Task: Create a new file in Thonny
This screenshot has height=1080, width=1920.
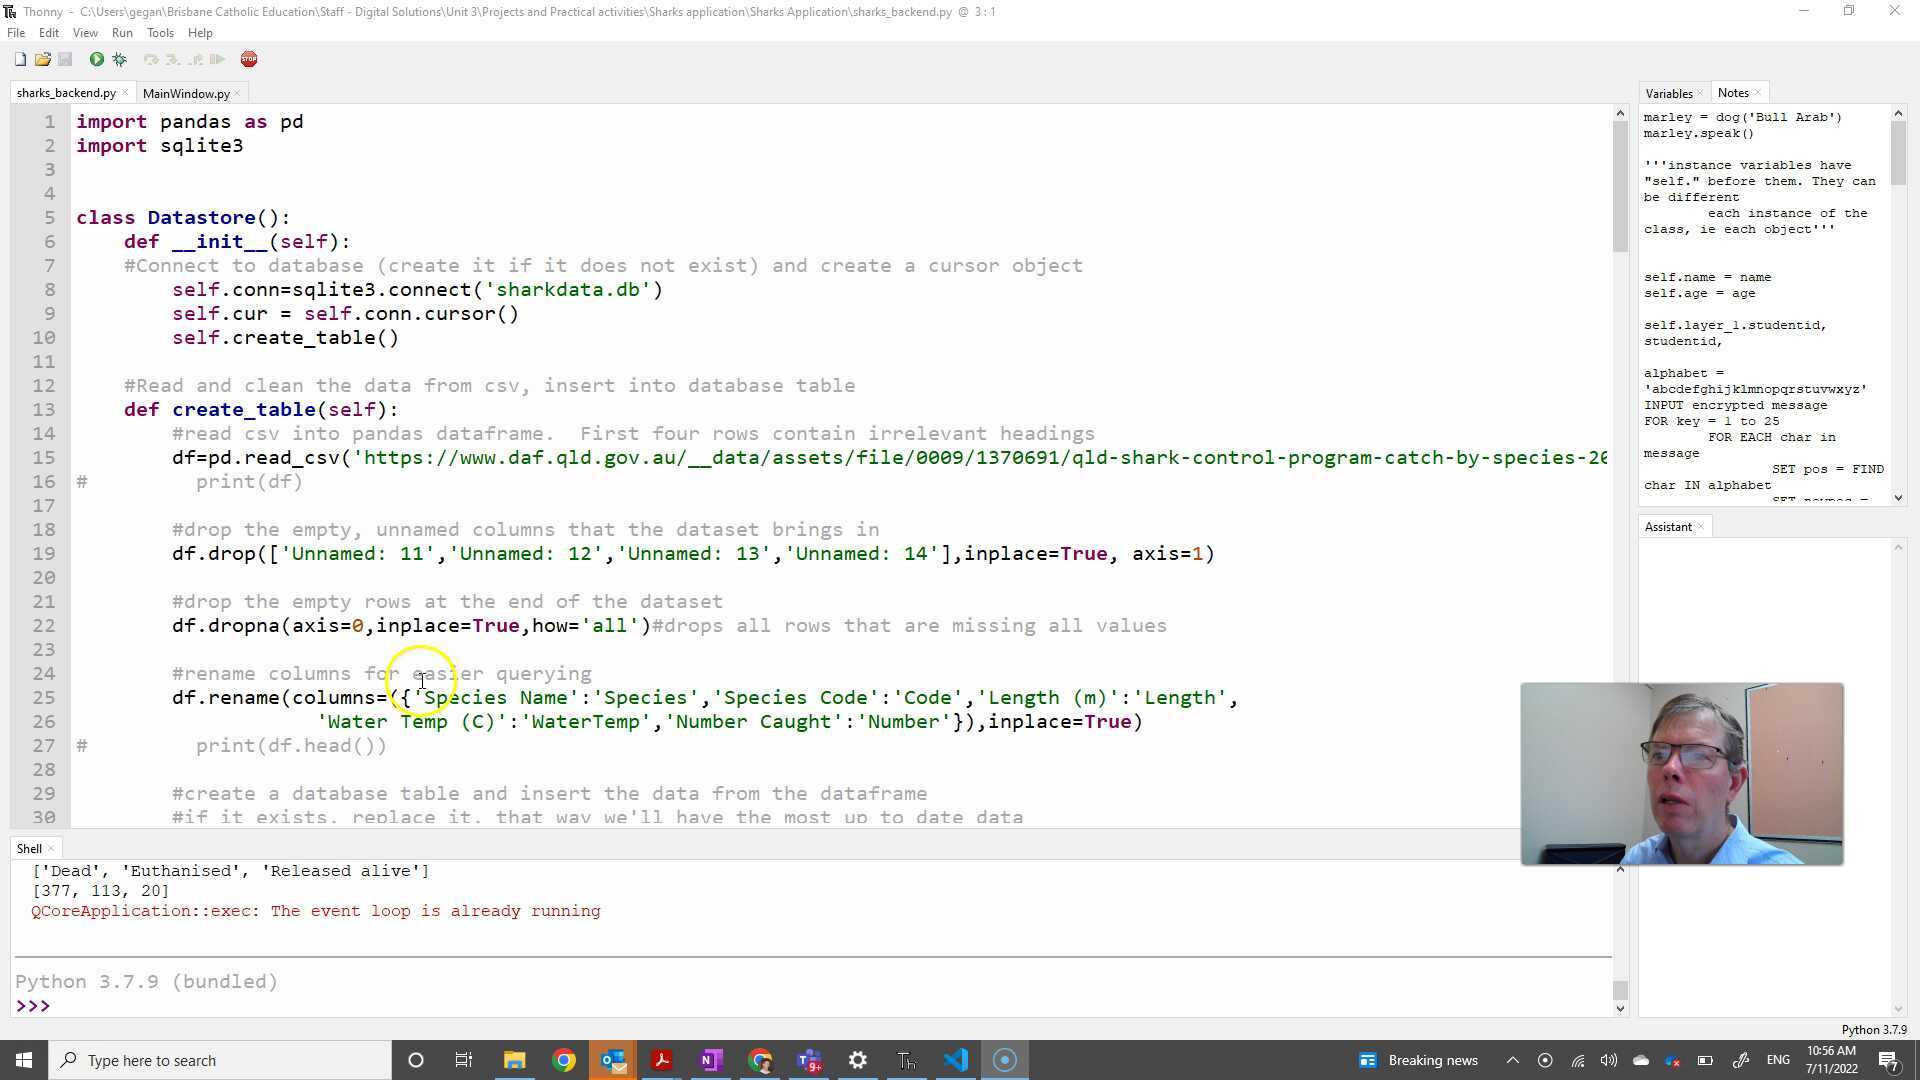Action: (20, 59)
